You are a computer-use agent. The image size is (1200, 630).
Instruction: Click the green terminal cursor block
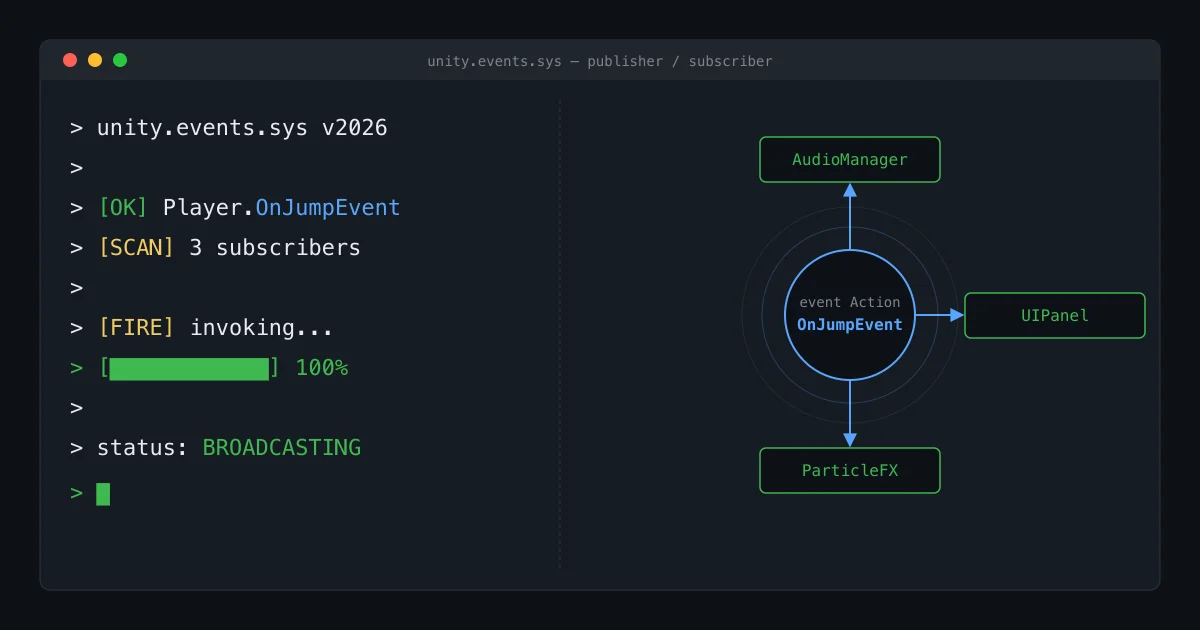point(103,493)
